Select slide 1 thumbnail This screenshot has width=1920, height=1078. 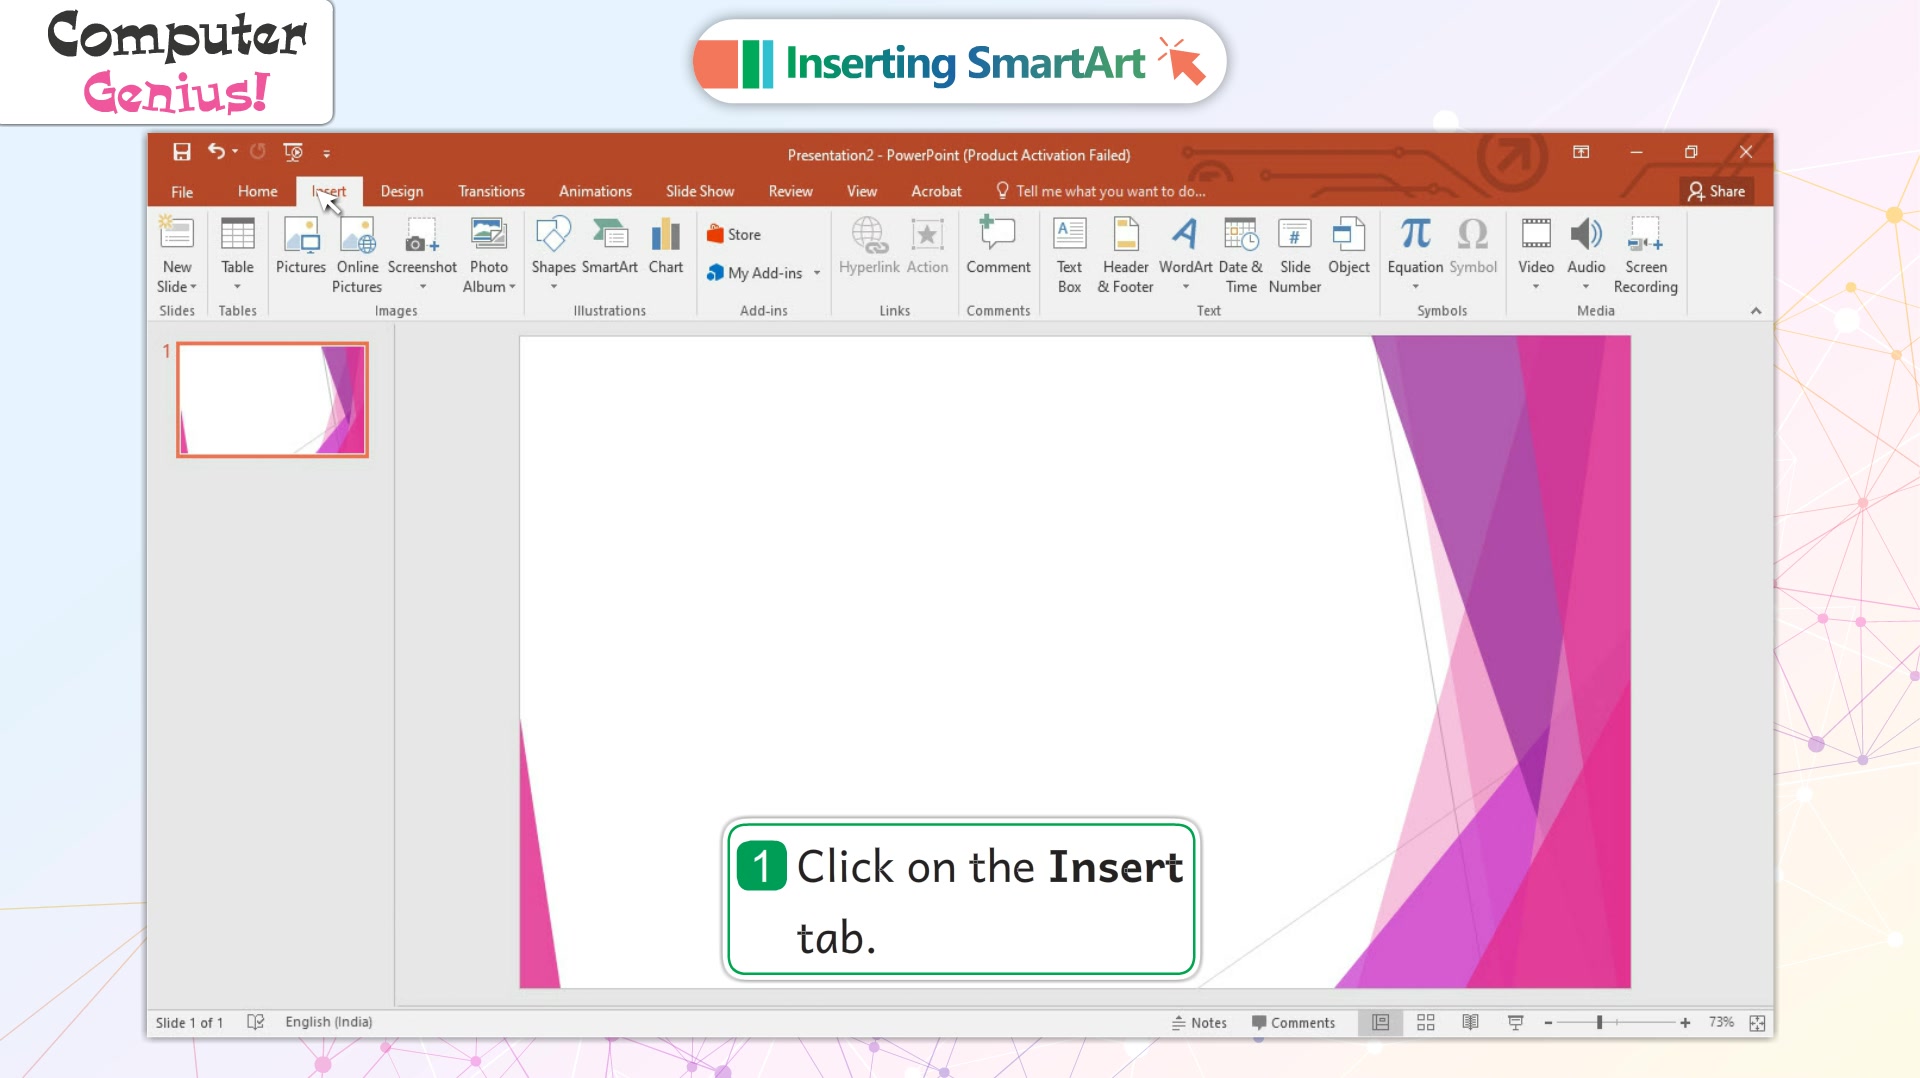(272, 400)
